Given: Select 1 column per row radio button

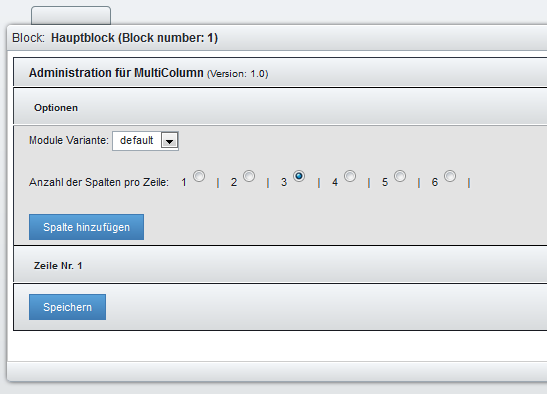Looking at the screenshot, I should point(199,176).
